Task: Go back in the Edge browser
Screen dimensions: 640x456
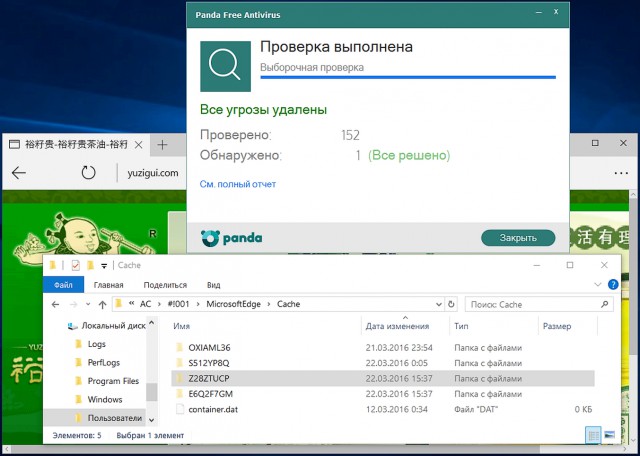Action: [x=19, y=173]
